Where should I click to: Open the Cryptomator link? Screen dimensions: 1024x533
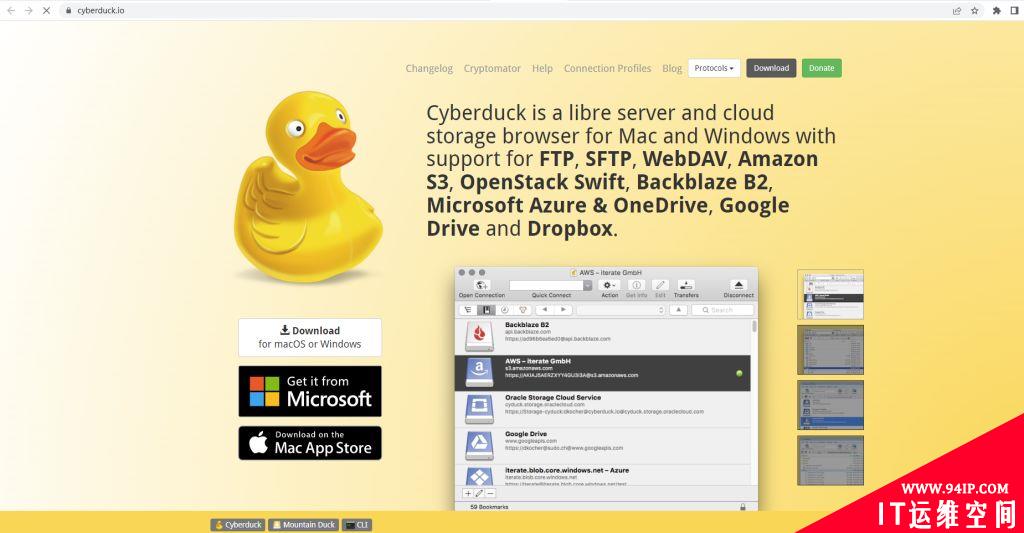pos(492,68)
